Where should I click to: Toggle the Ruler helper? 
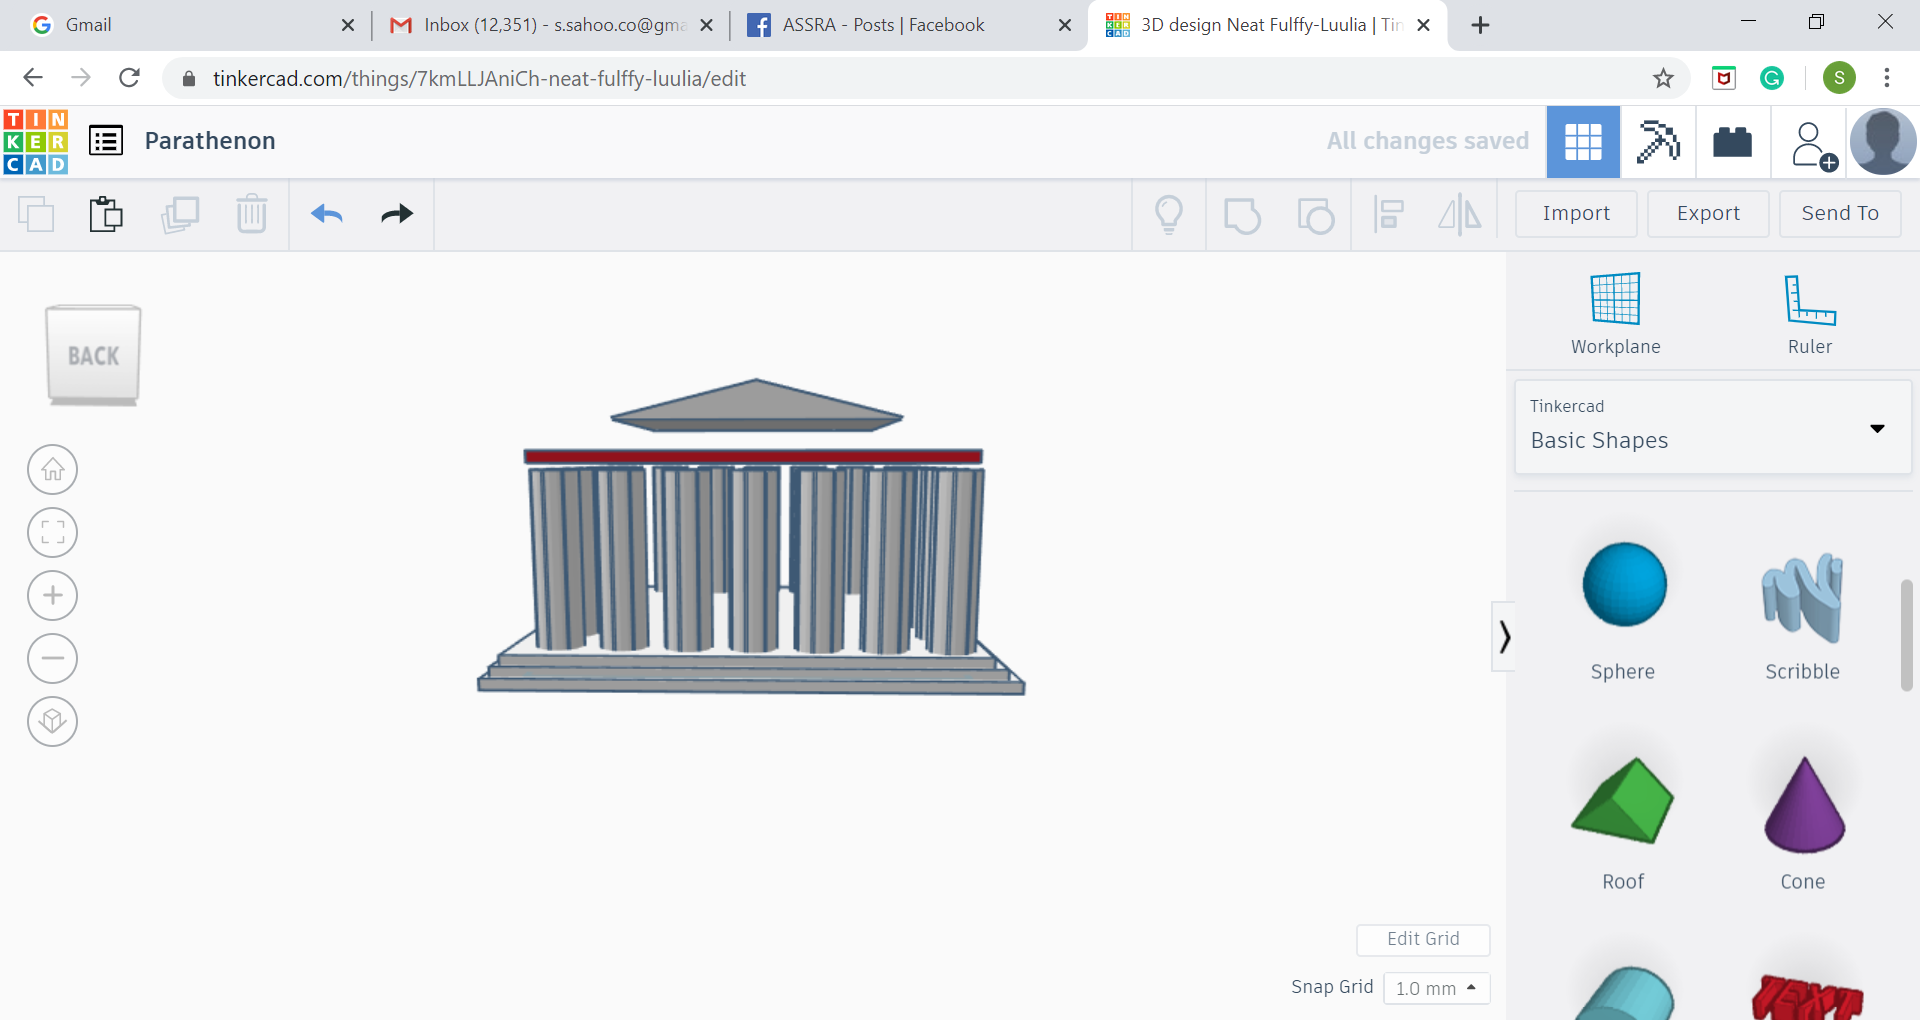(1810, 310)
